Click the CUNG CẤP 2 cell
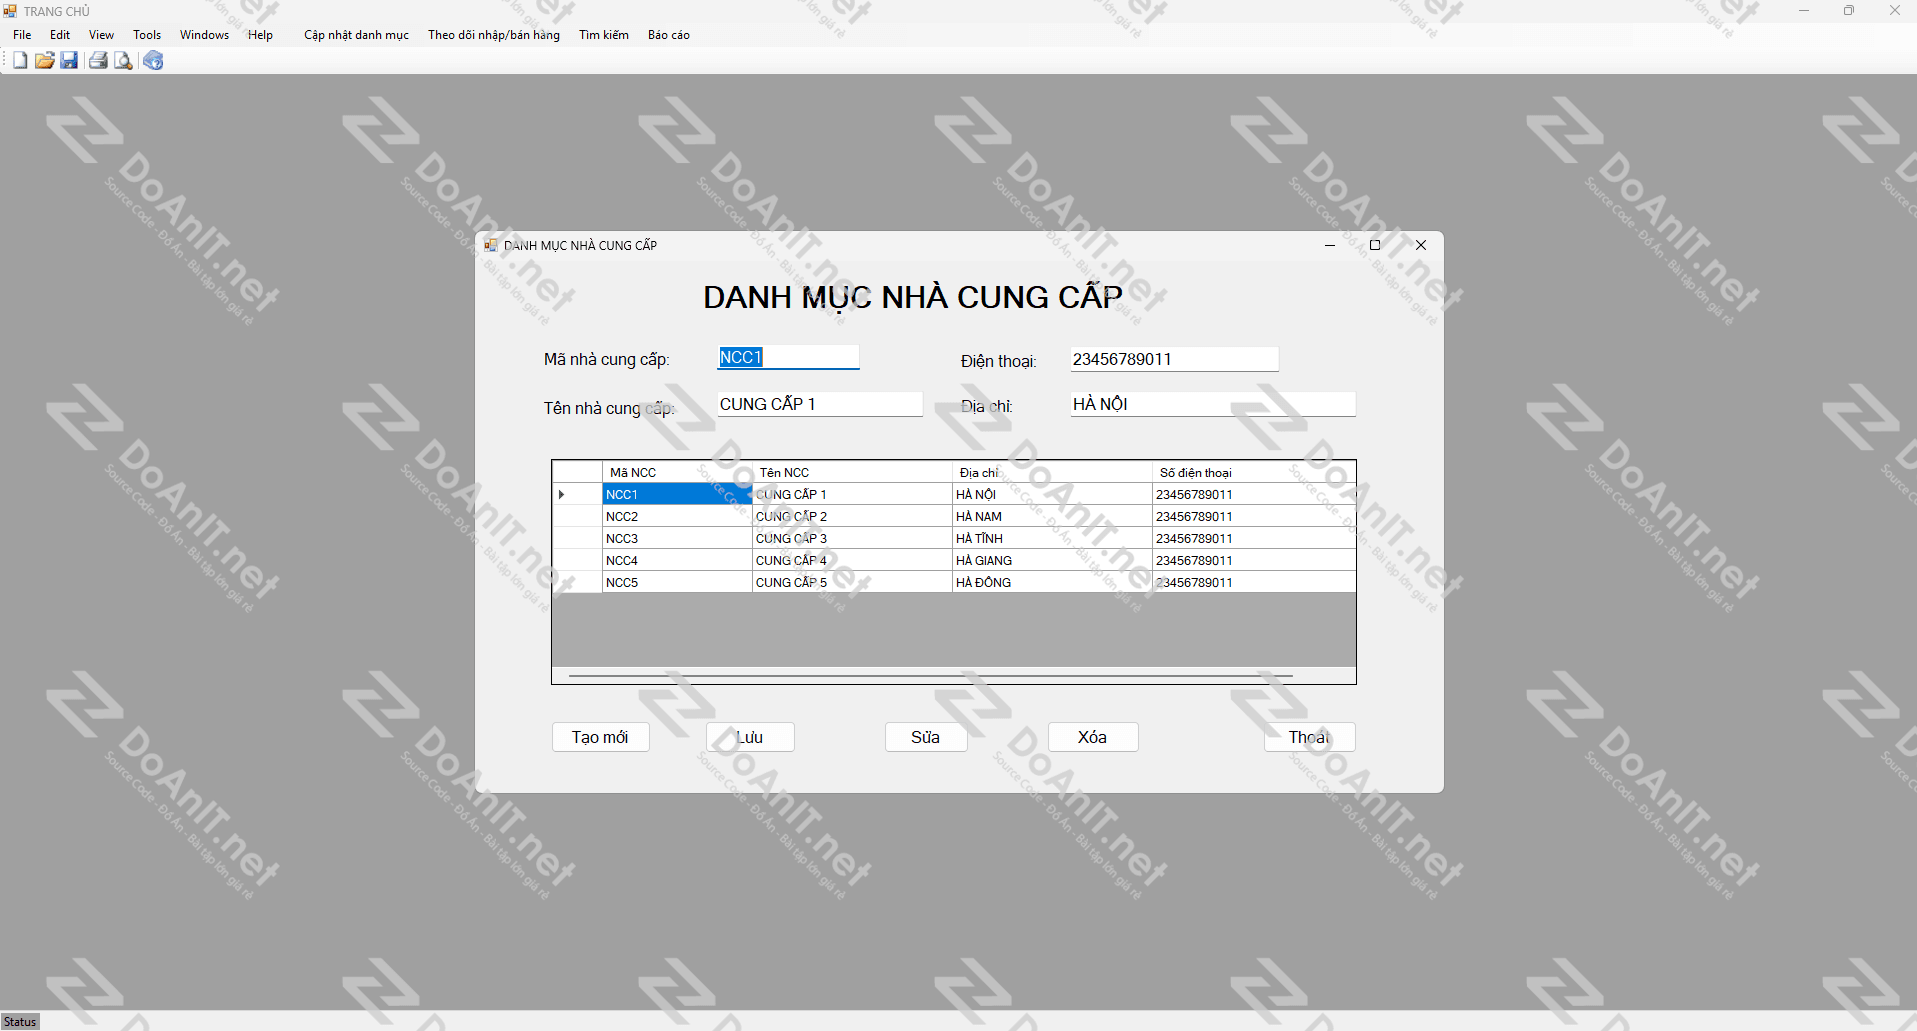The height and width of the screenshot is (1031, 1917). pyautogui.click(x=852, y=516)
